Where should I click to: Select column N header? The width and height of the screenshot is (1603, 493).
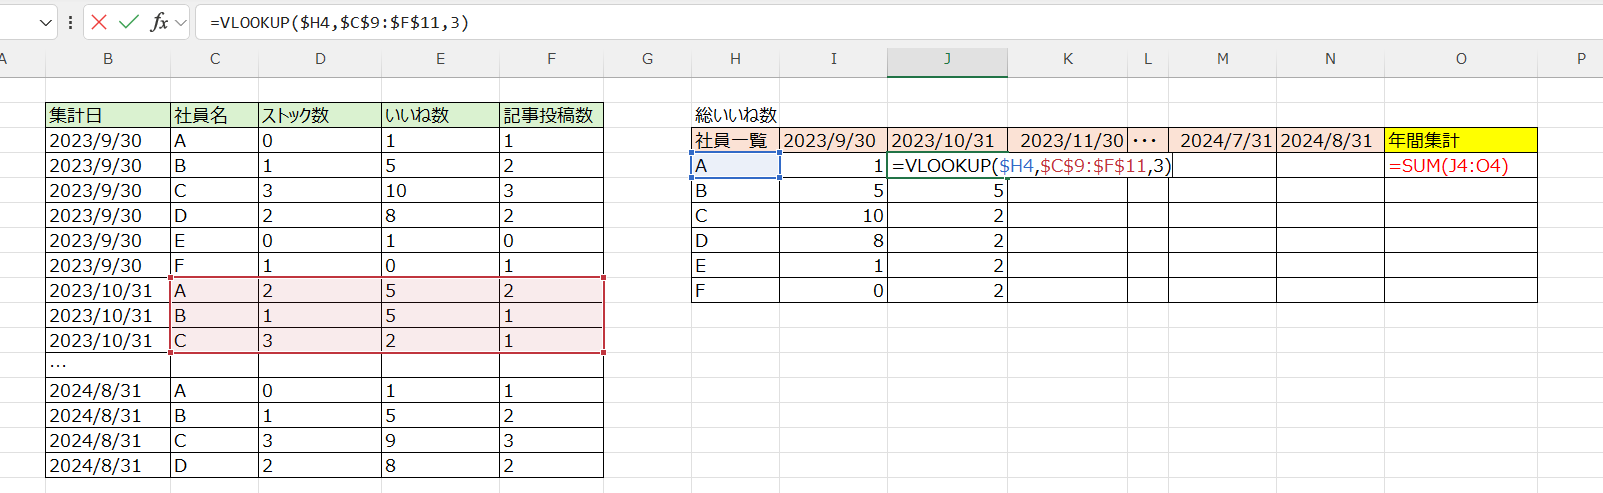(x=1330, y=59)
